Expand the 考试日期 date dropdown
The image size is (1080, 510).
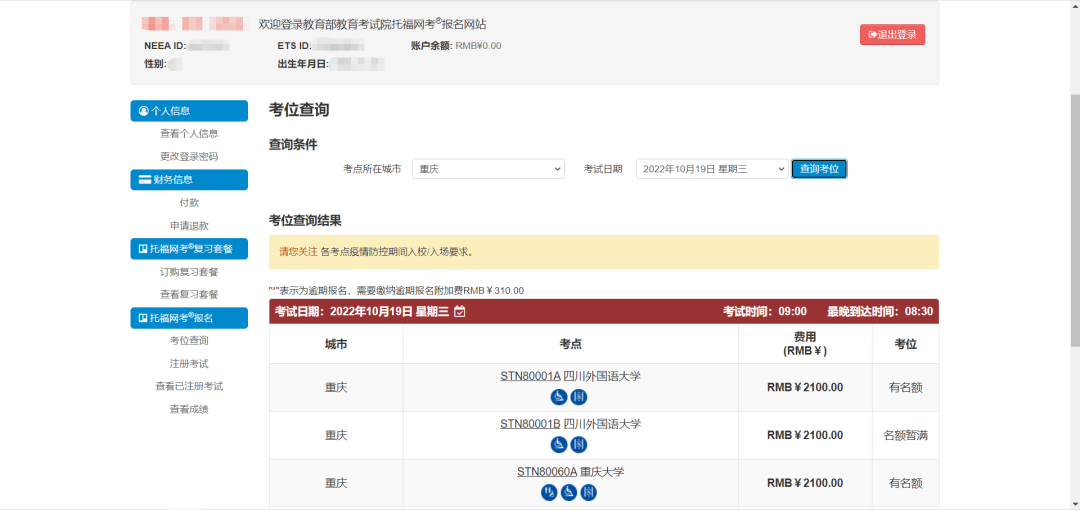[x=712, y=169]
